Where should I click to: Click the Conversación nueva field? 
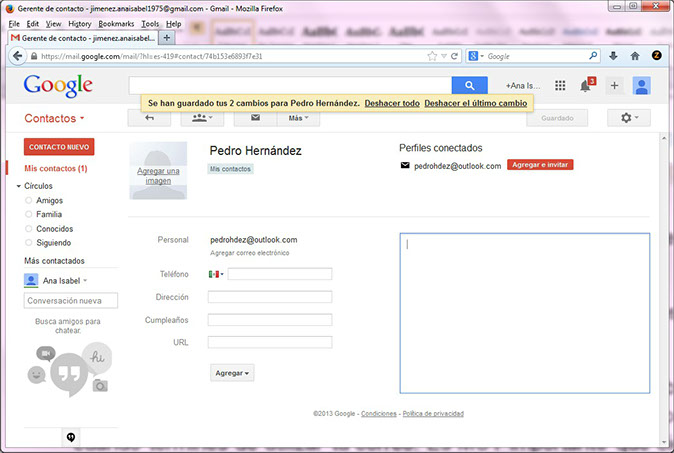point(71,300)
